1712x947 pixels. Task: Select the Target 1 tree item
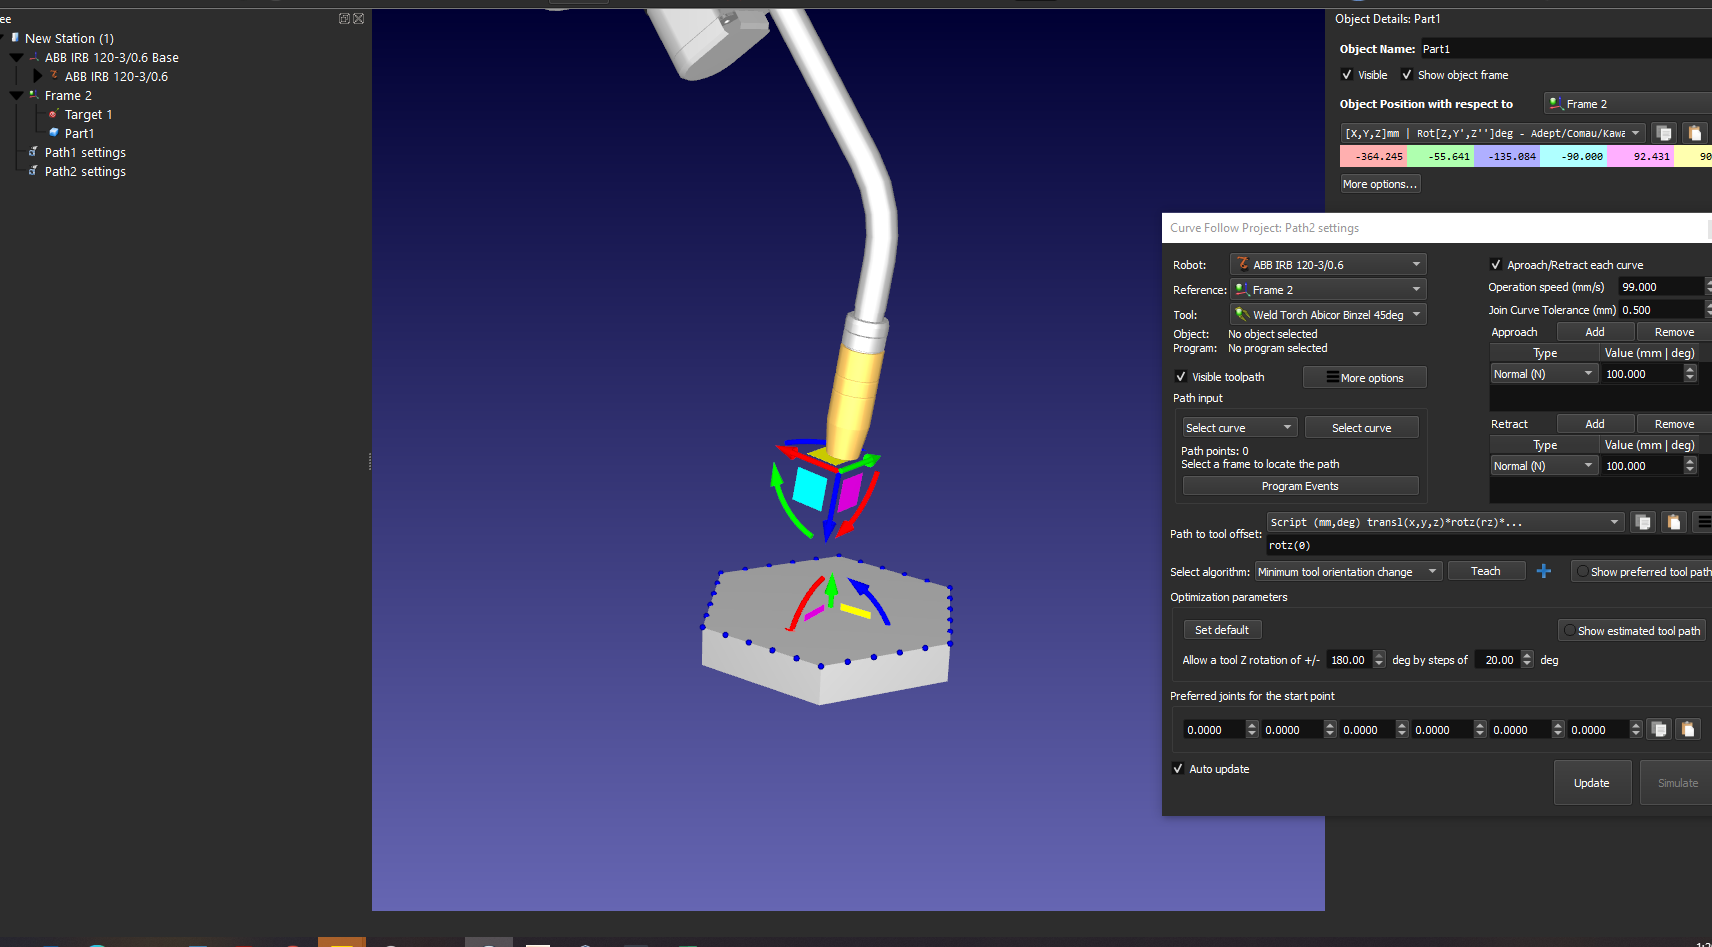pyautogui.click(x=88, y=115)
